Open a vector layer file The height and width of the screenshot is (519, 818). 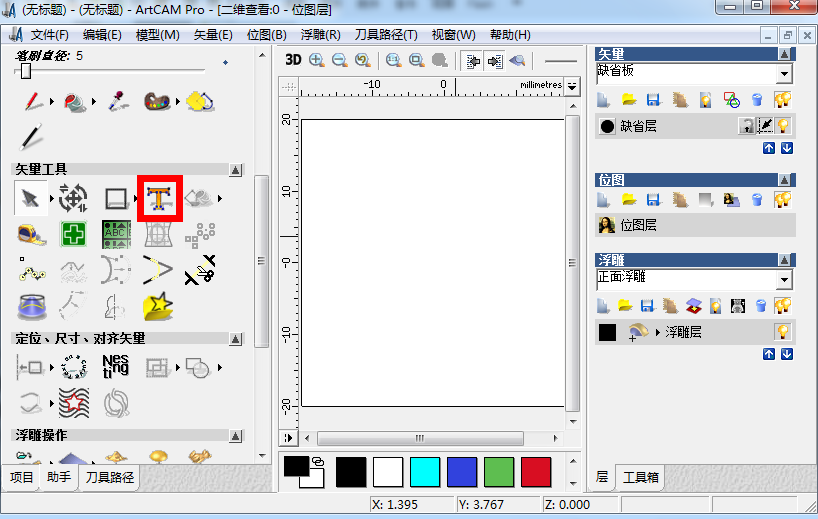(629, 99)
